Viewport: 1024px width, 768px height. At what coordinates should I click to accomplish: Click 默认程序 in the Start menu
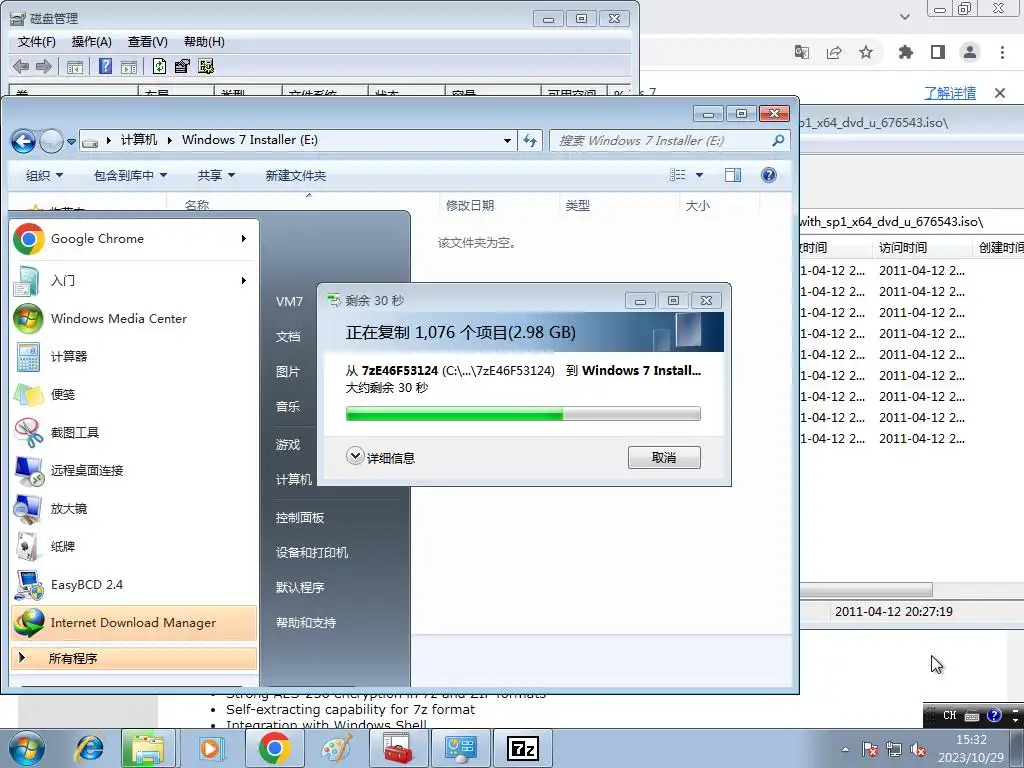pos(300,588)
